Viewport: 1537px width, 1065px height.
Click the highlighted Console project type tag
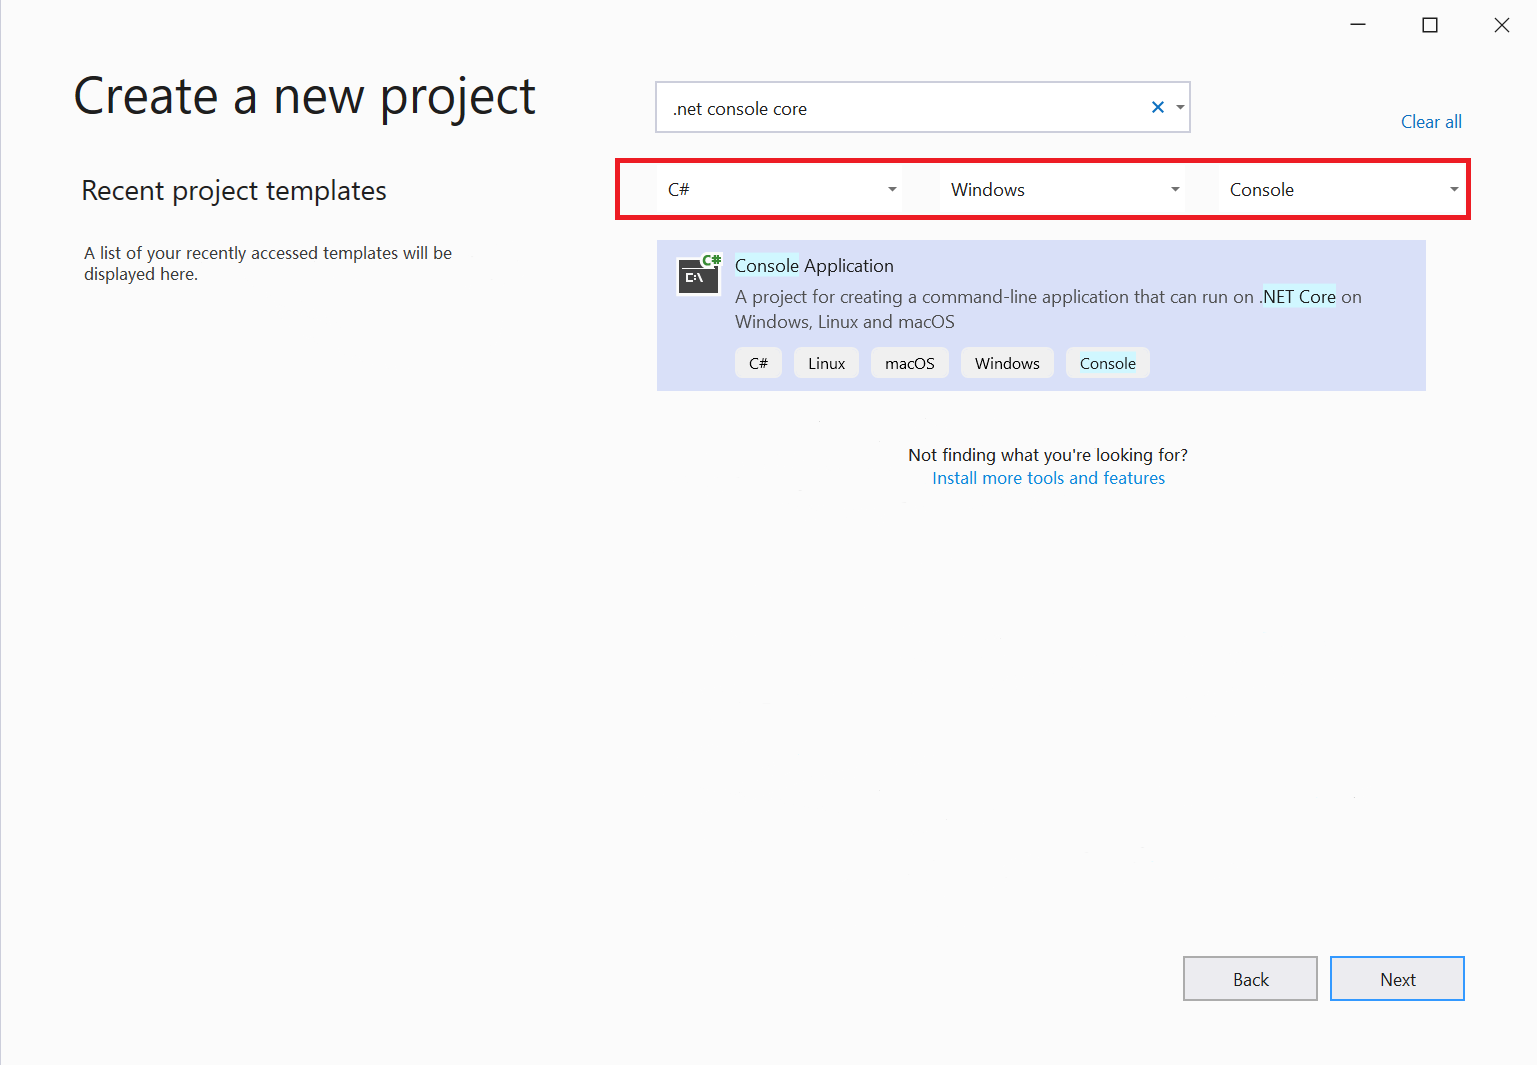coord(1107,362)
